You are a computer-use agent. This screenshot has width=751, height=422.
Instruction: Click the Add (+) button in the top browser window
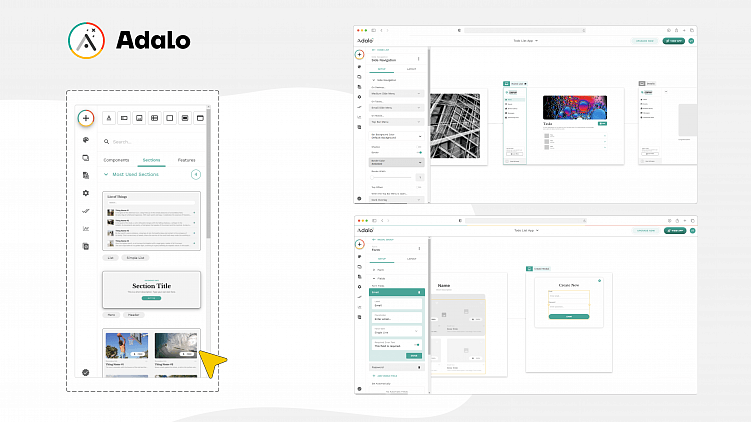(x=359, y=54)
